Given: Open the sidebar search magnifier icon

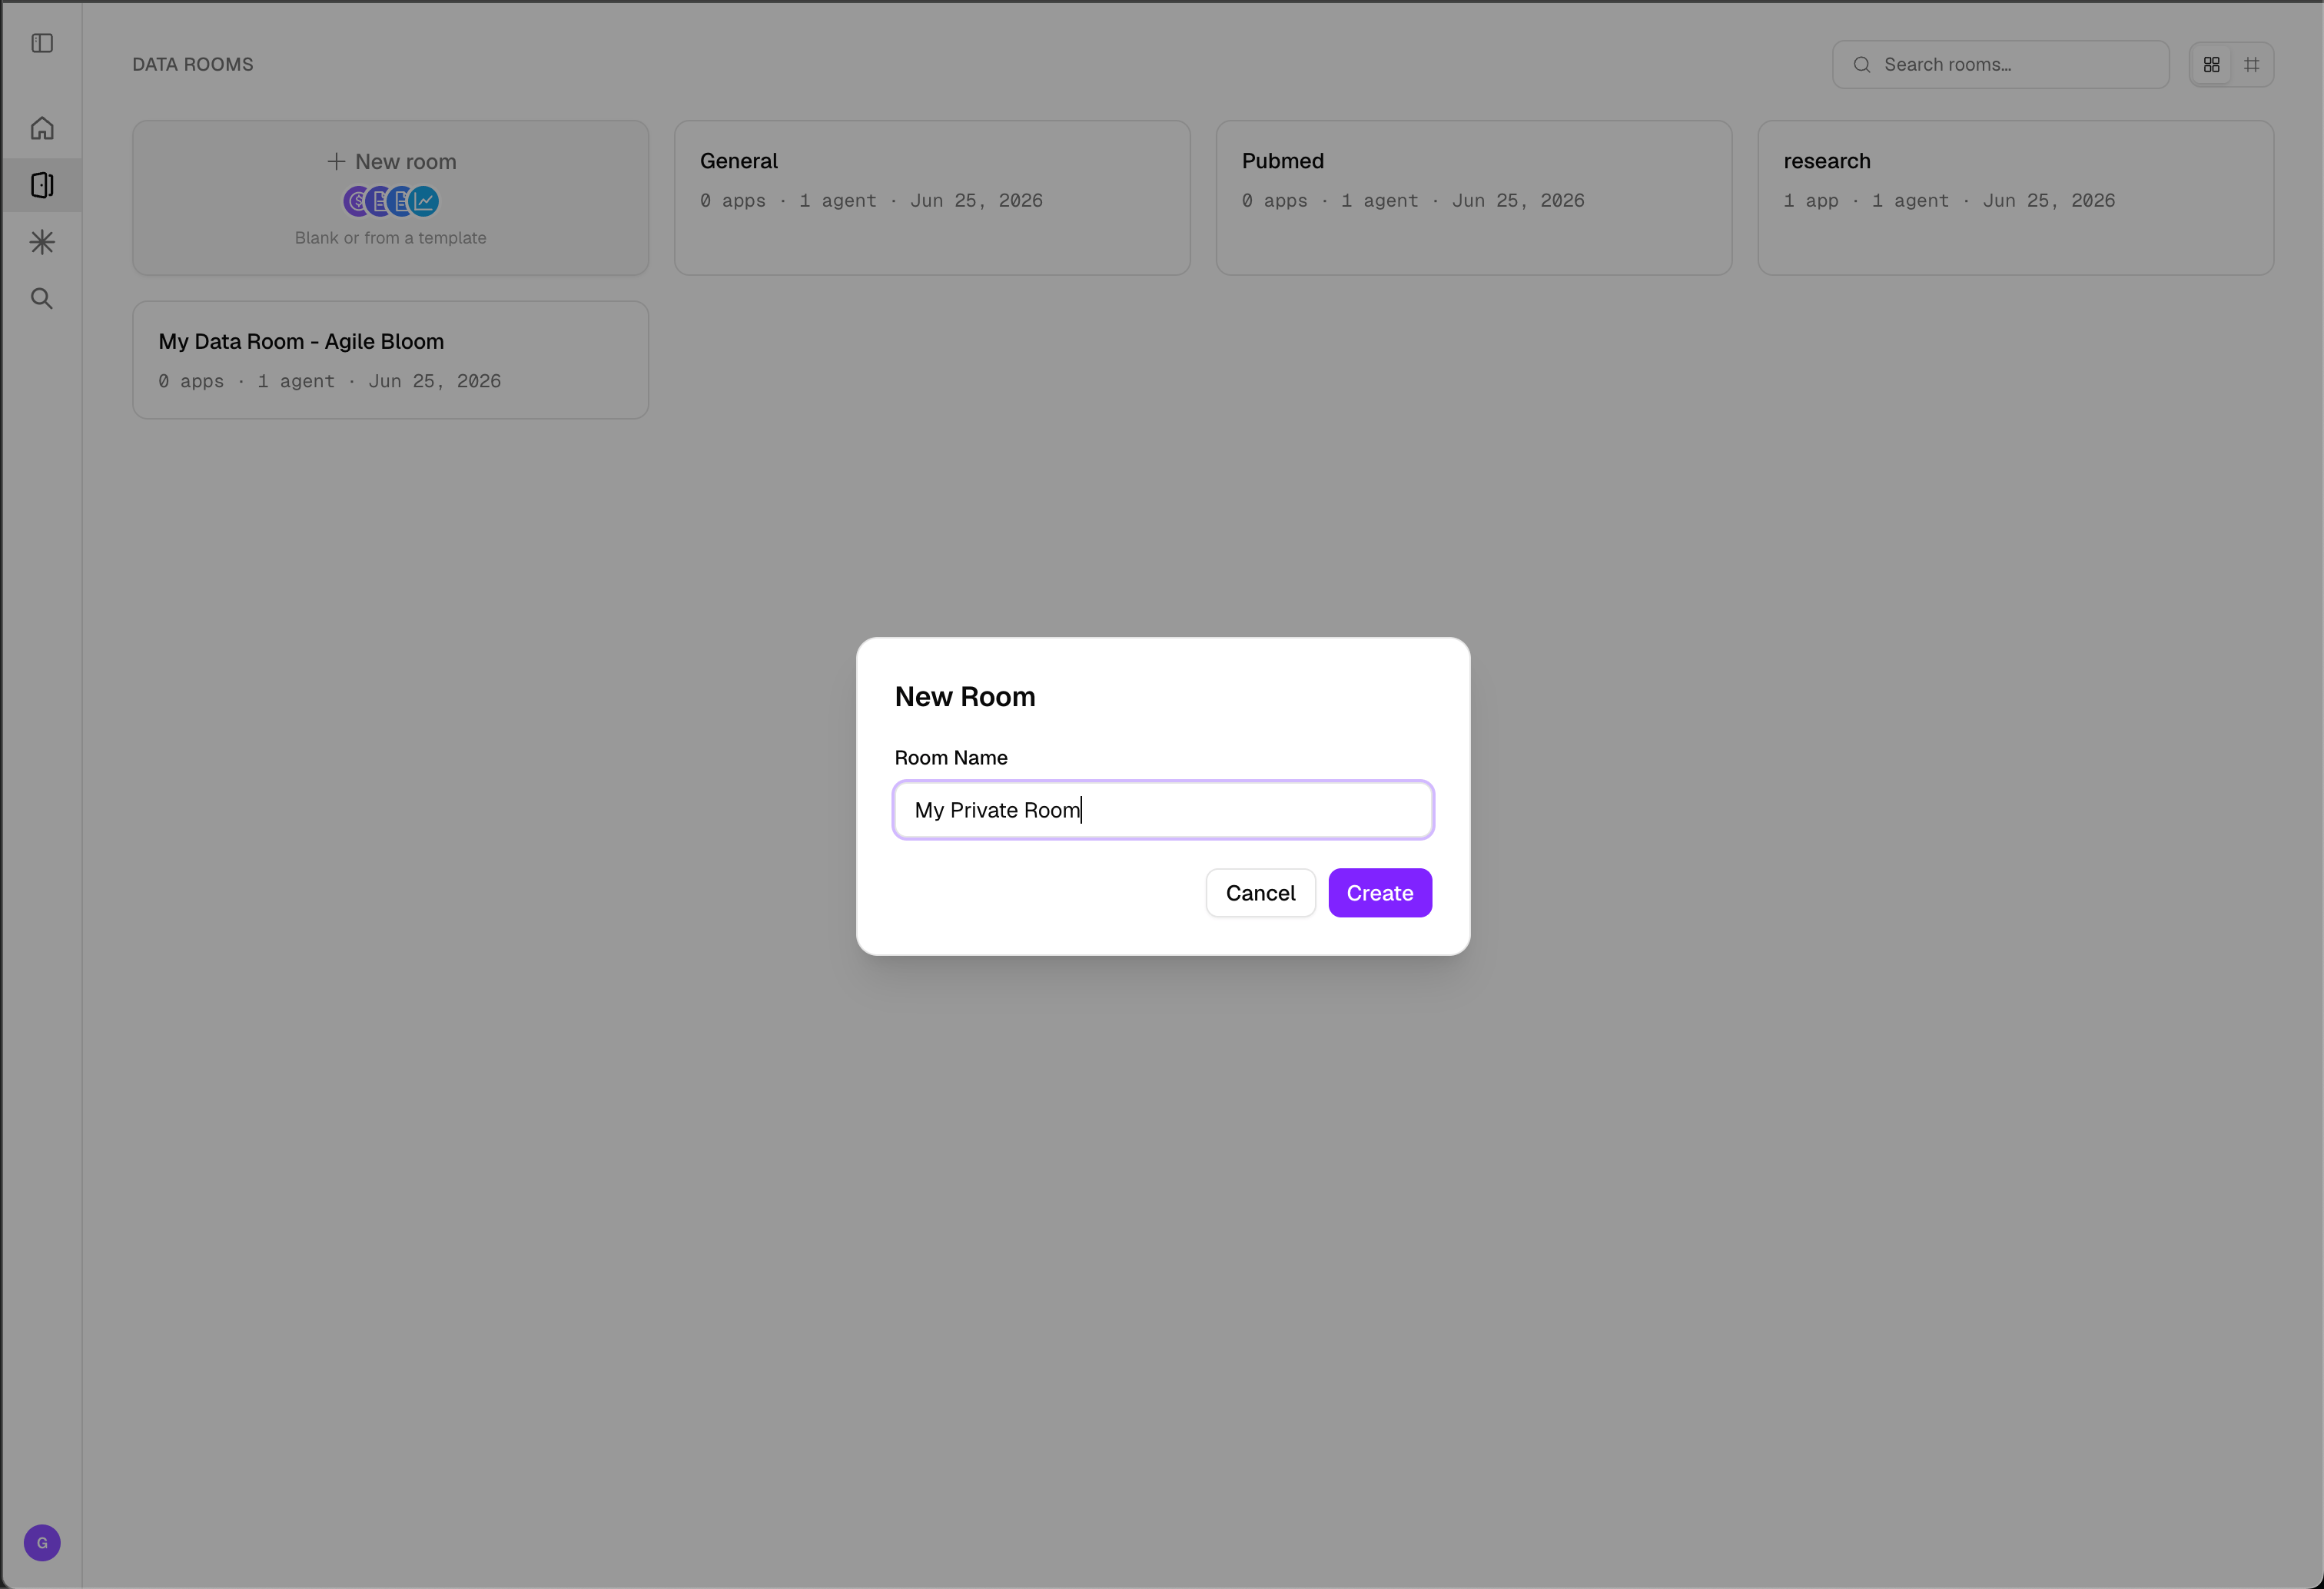Looking at the screenshot, I should click(42, 299).
